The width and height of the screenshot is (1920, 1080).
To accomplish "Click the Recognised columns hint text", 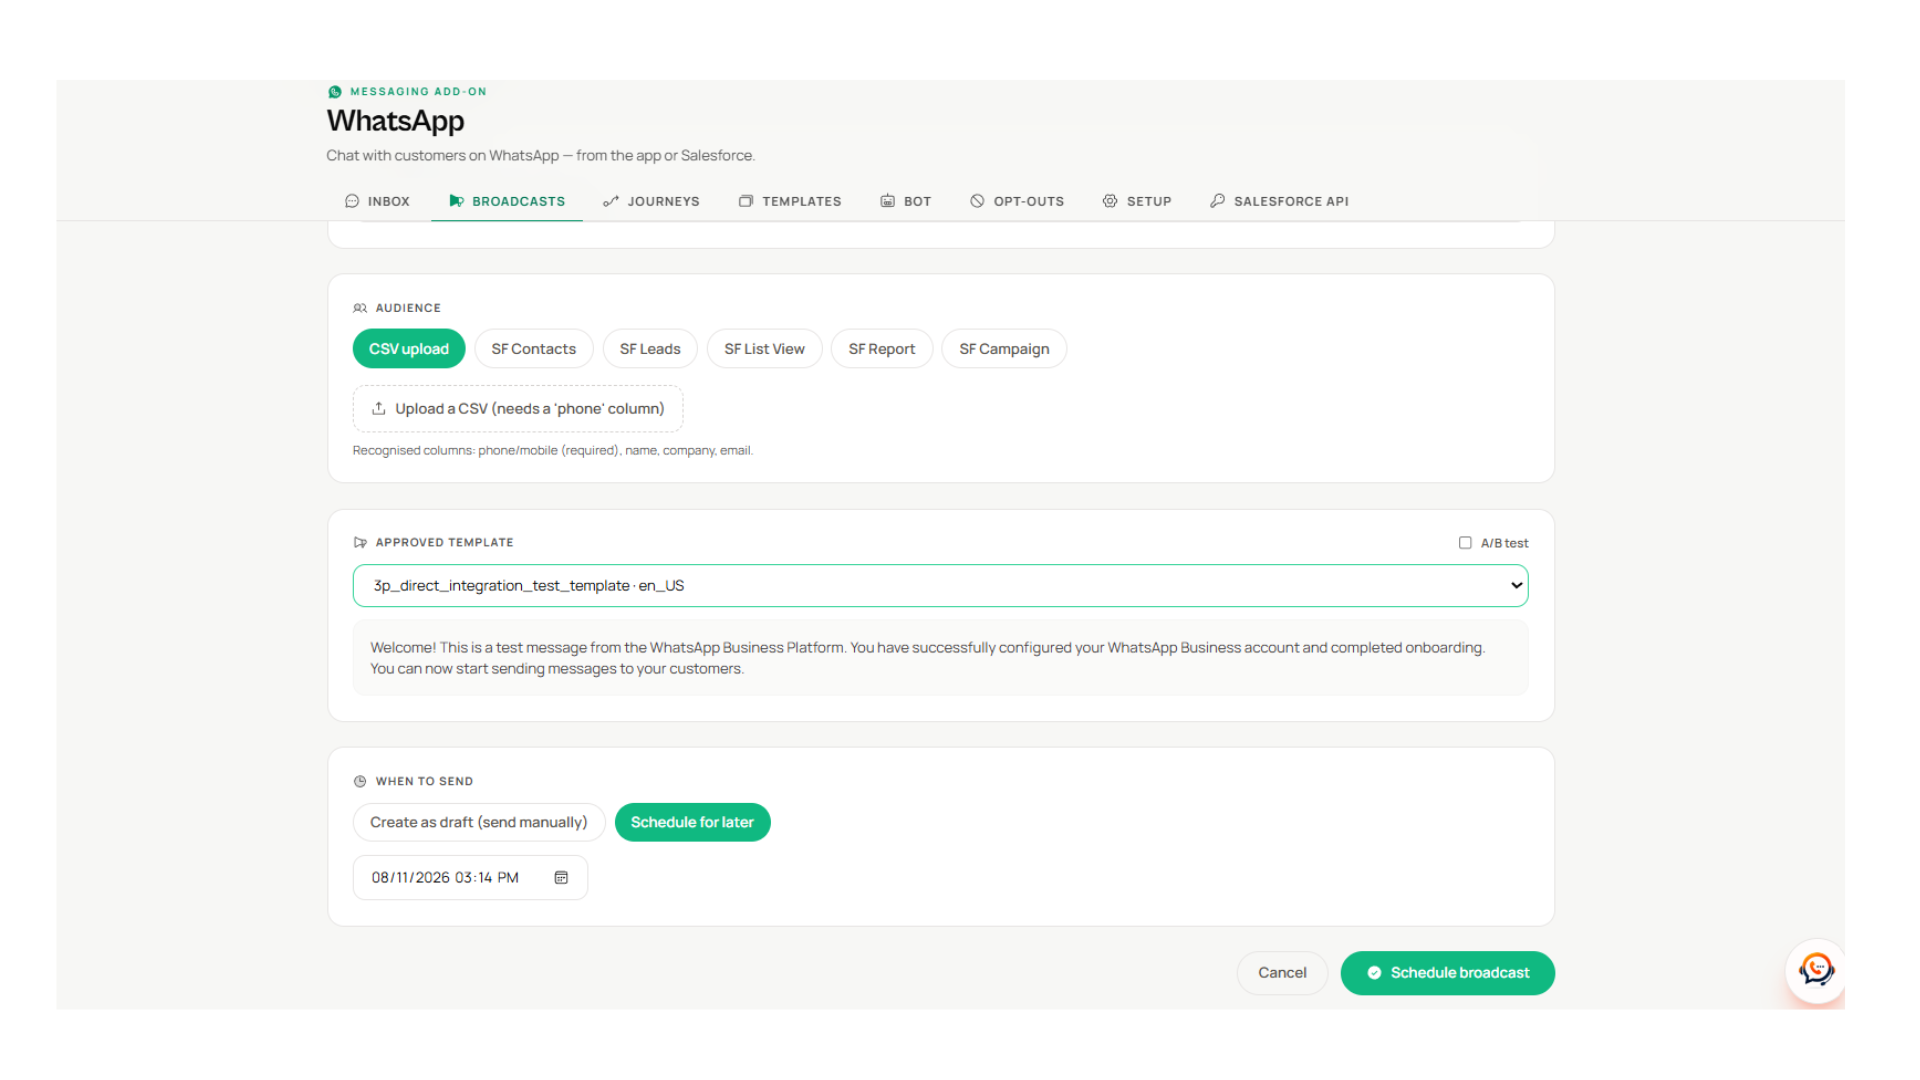I will point(553,451).
